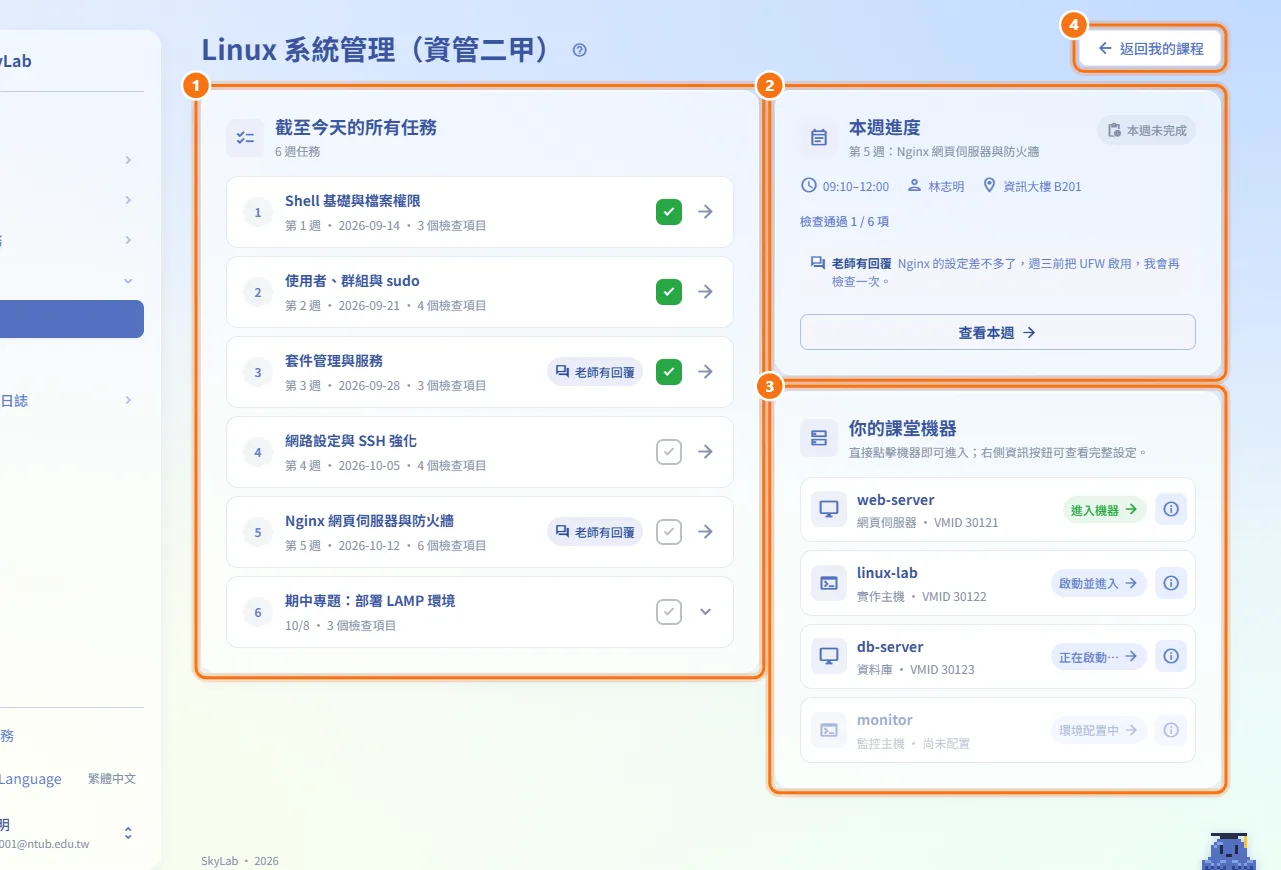Check the box for 網路設定與 SSH 強化
1281x870 pixels.
click(x=669, y=452)
